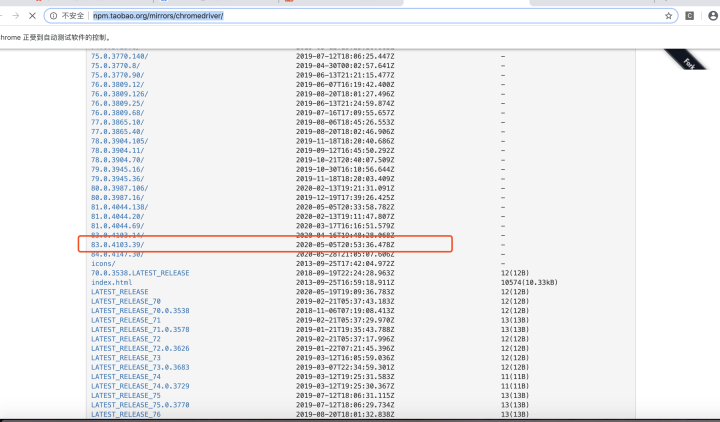Open the user profile avatar icon

(713, 16)
